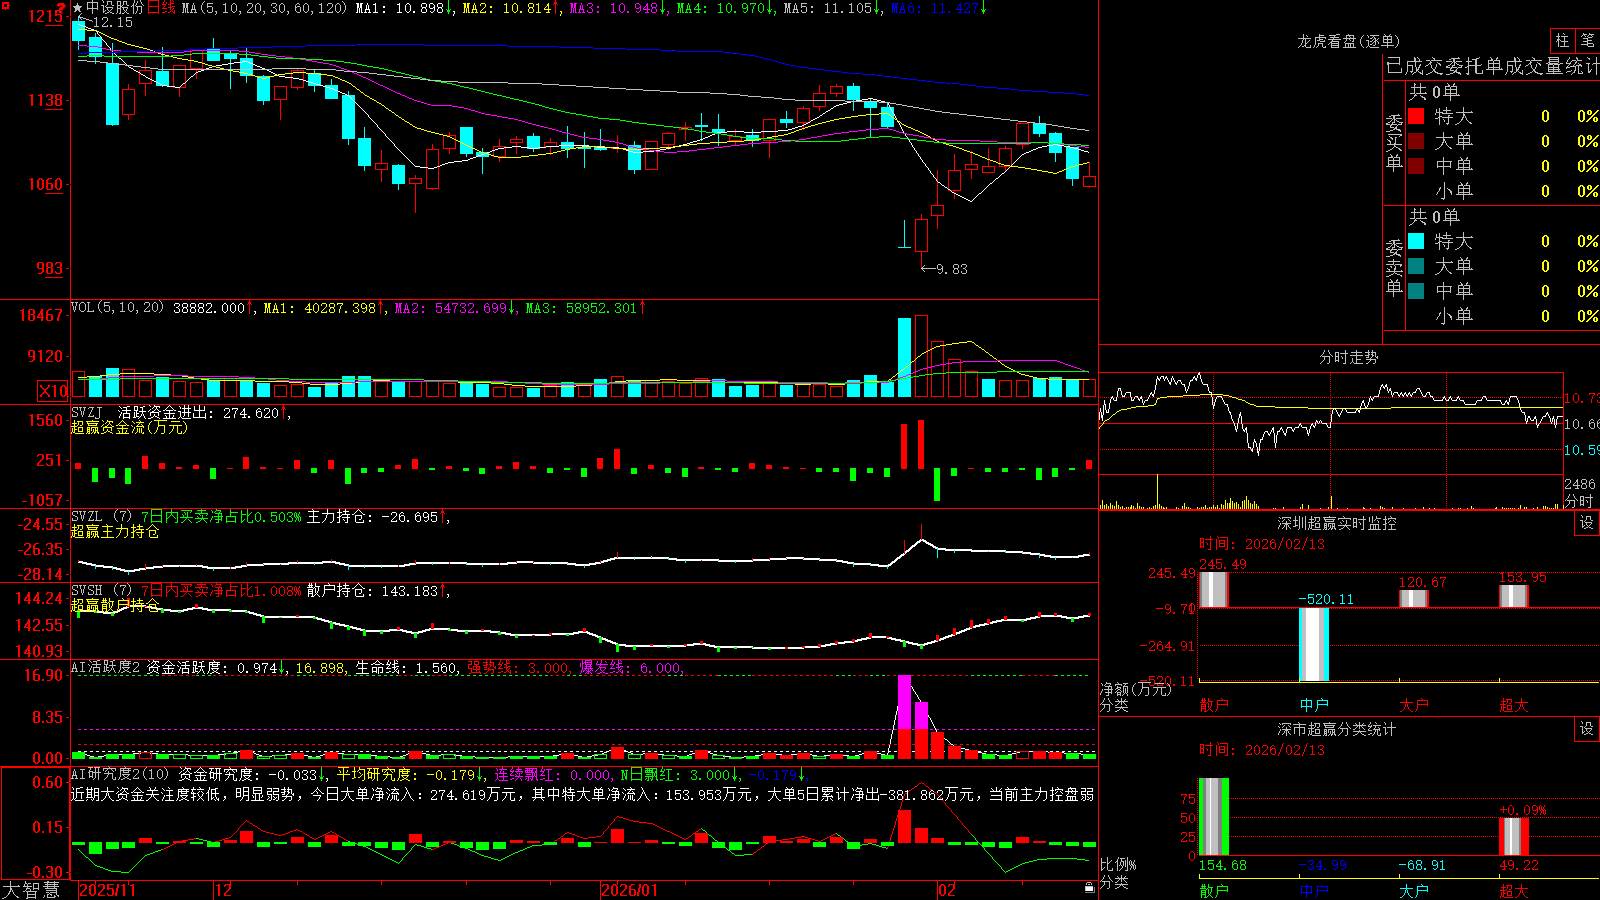
Task: Click the 超赢资金流(万元) label
Action: tap(129, 427)
